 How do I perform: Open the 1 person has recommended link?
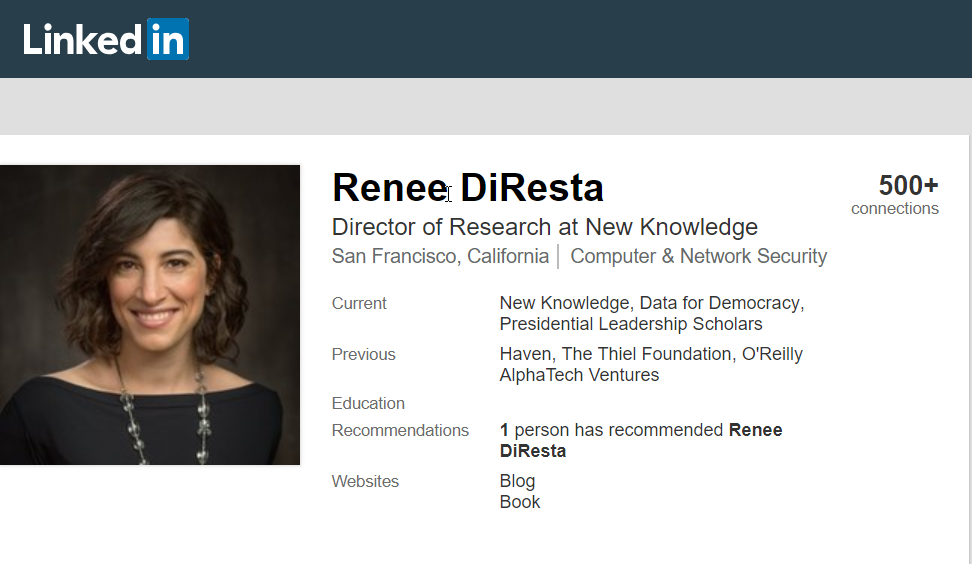pyautogui.click(x=641, y=440)
